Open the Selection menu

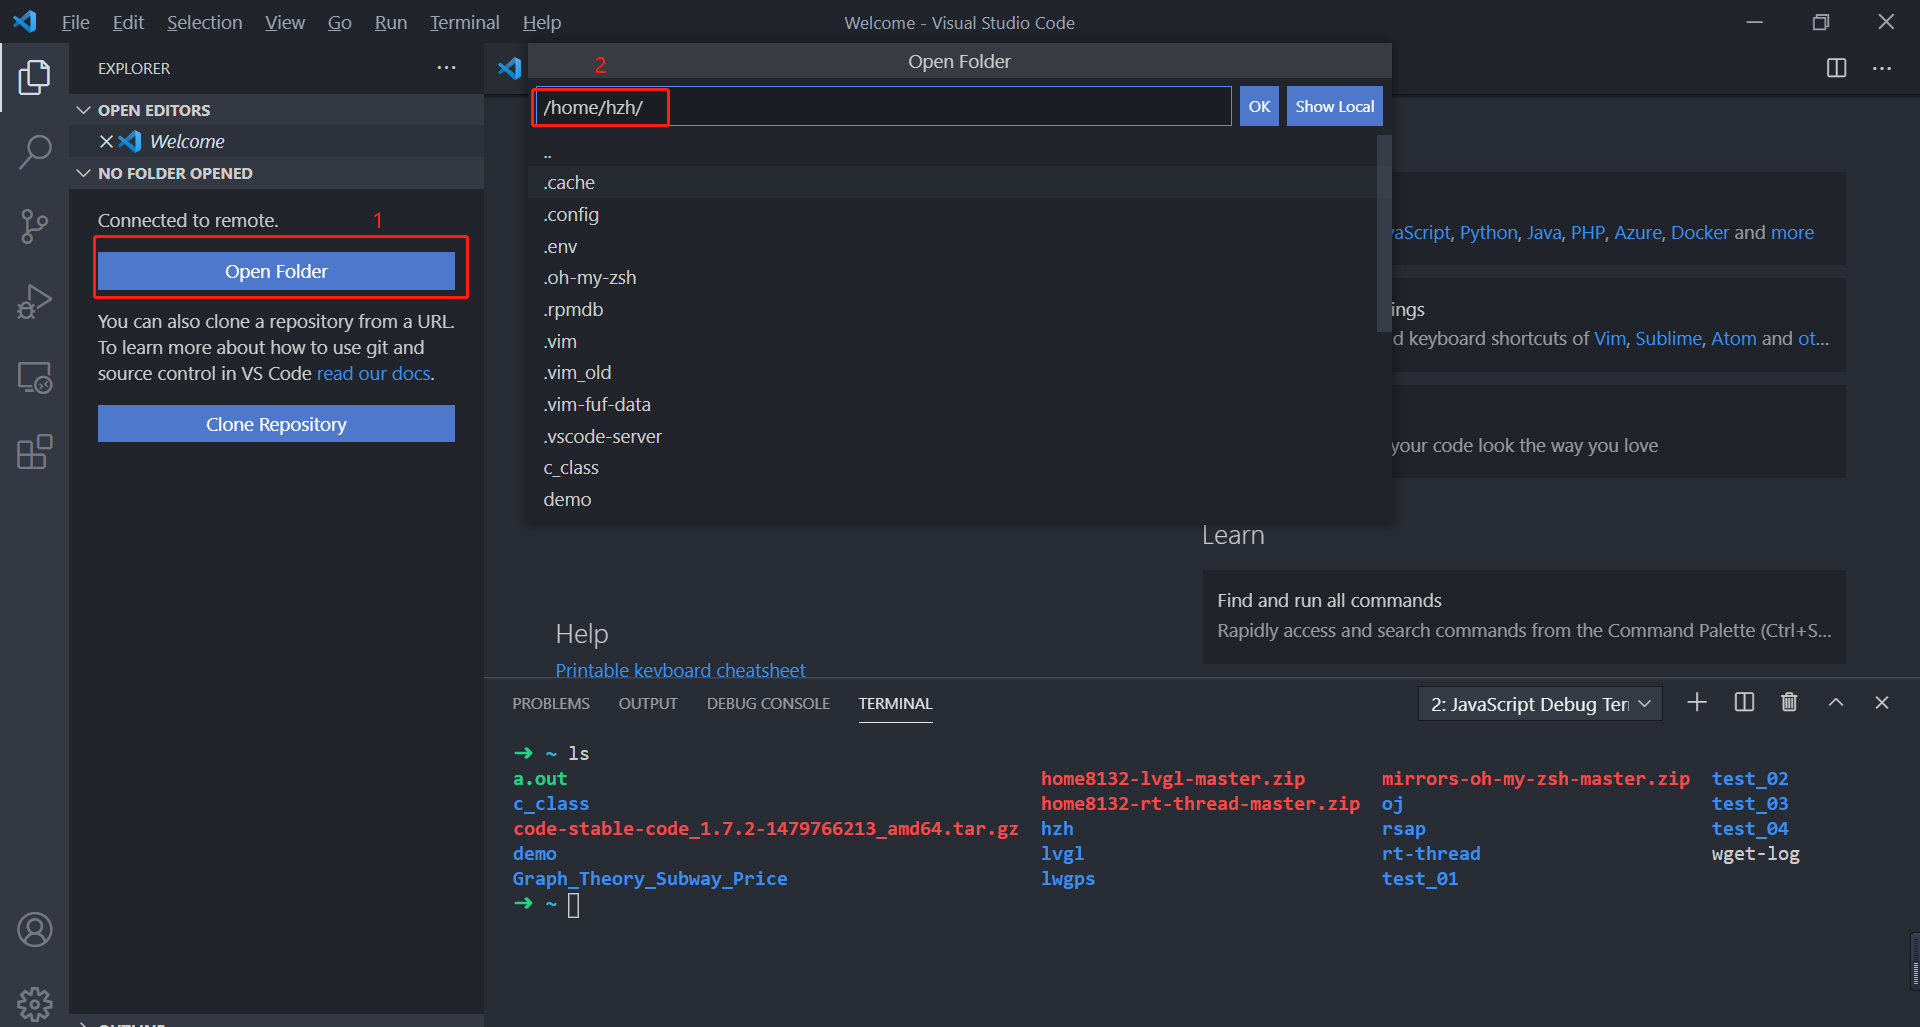(x=204, y=22)
